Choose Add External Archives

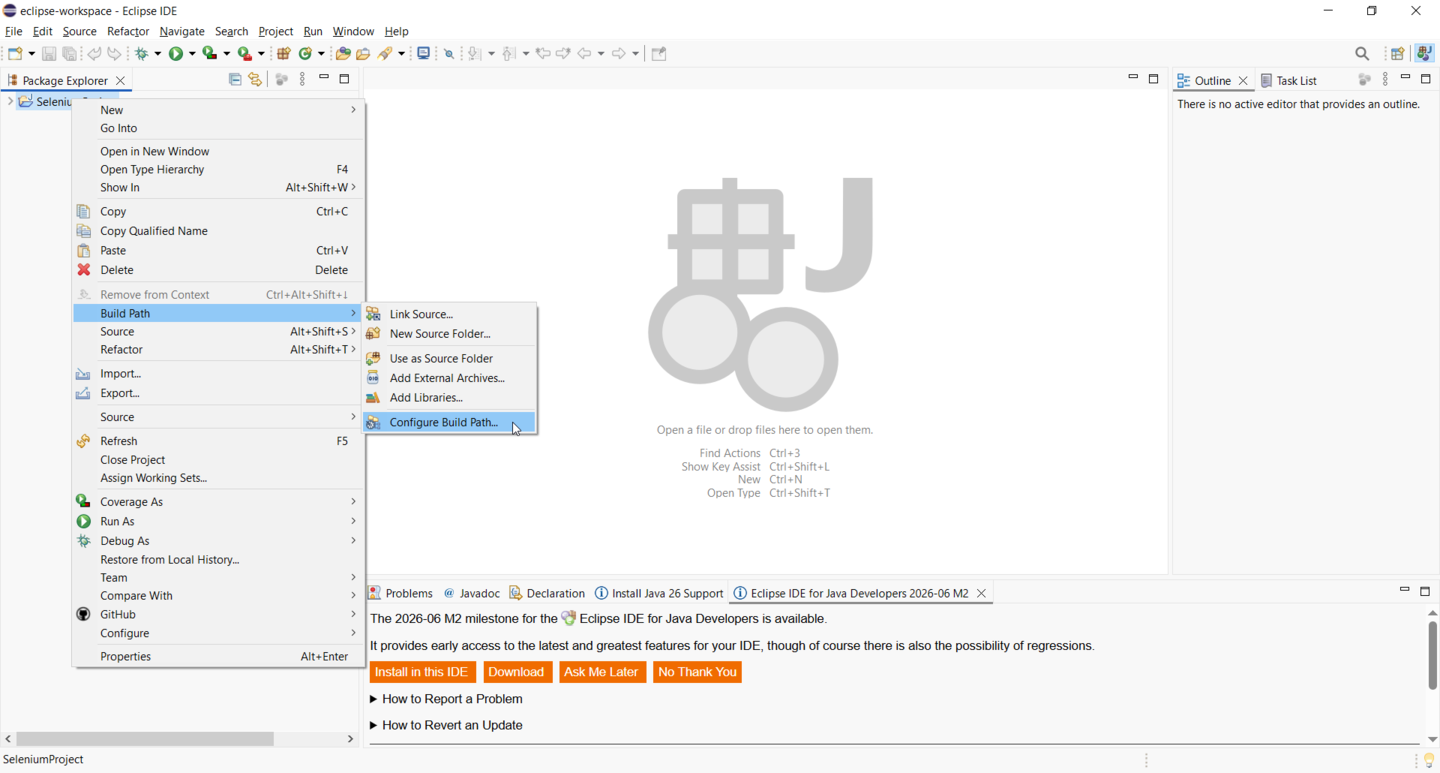pyautogui.click(x=450, y=378)
